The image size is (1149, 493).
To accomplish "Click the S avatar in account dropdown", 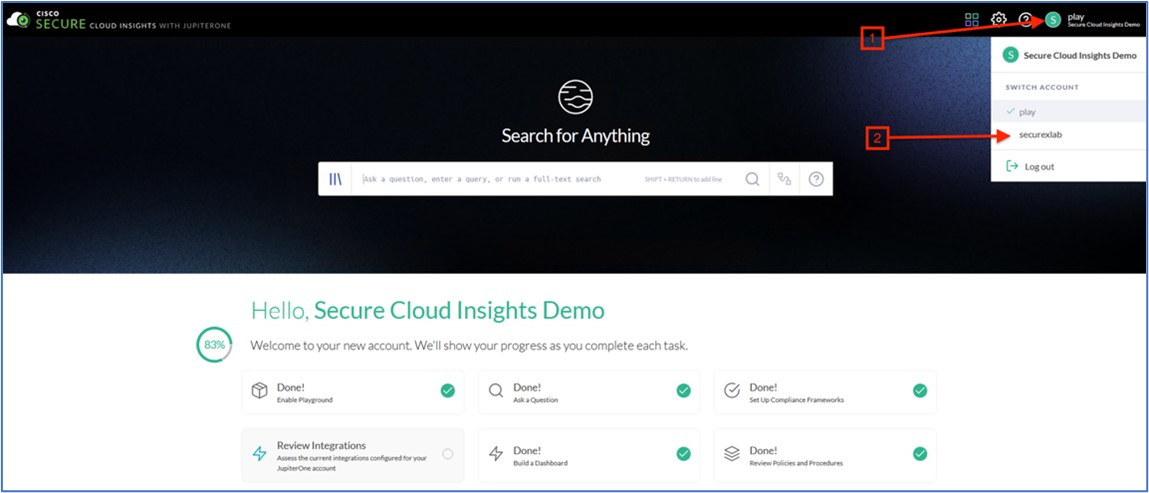I will click(x=1012, y=55).
